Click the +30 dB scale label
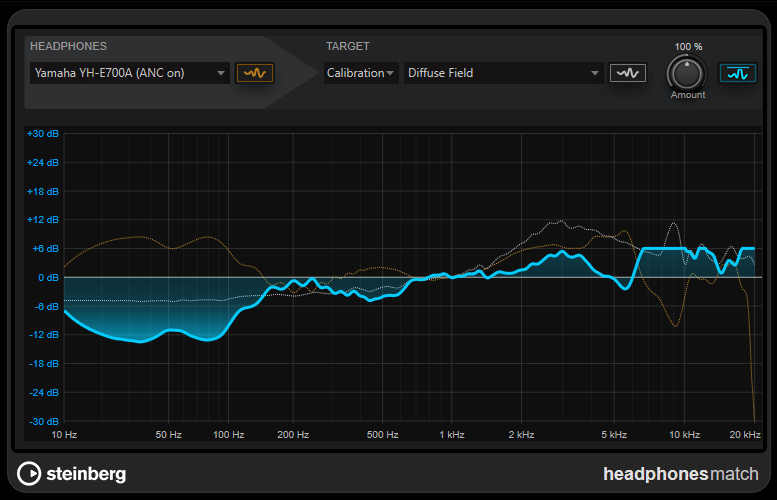Screen dimensions: 777x500 tap(43, 134)
